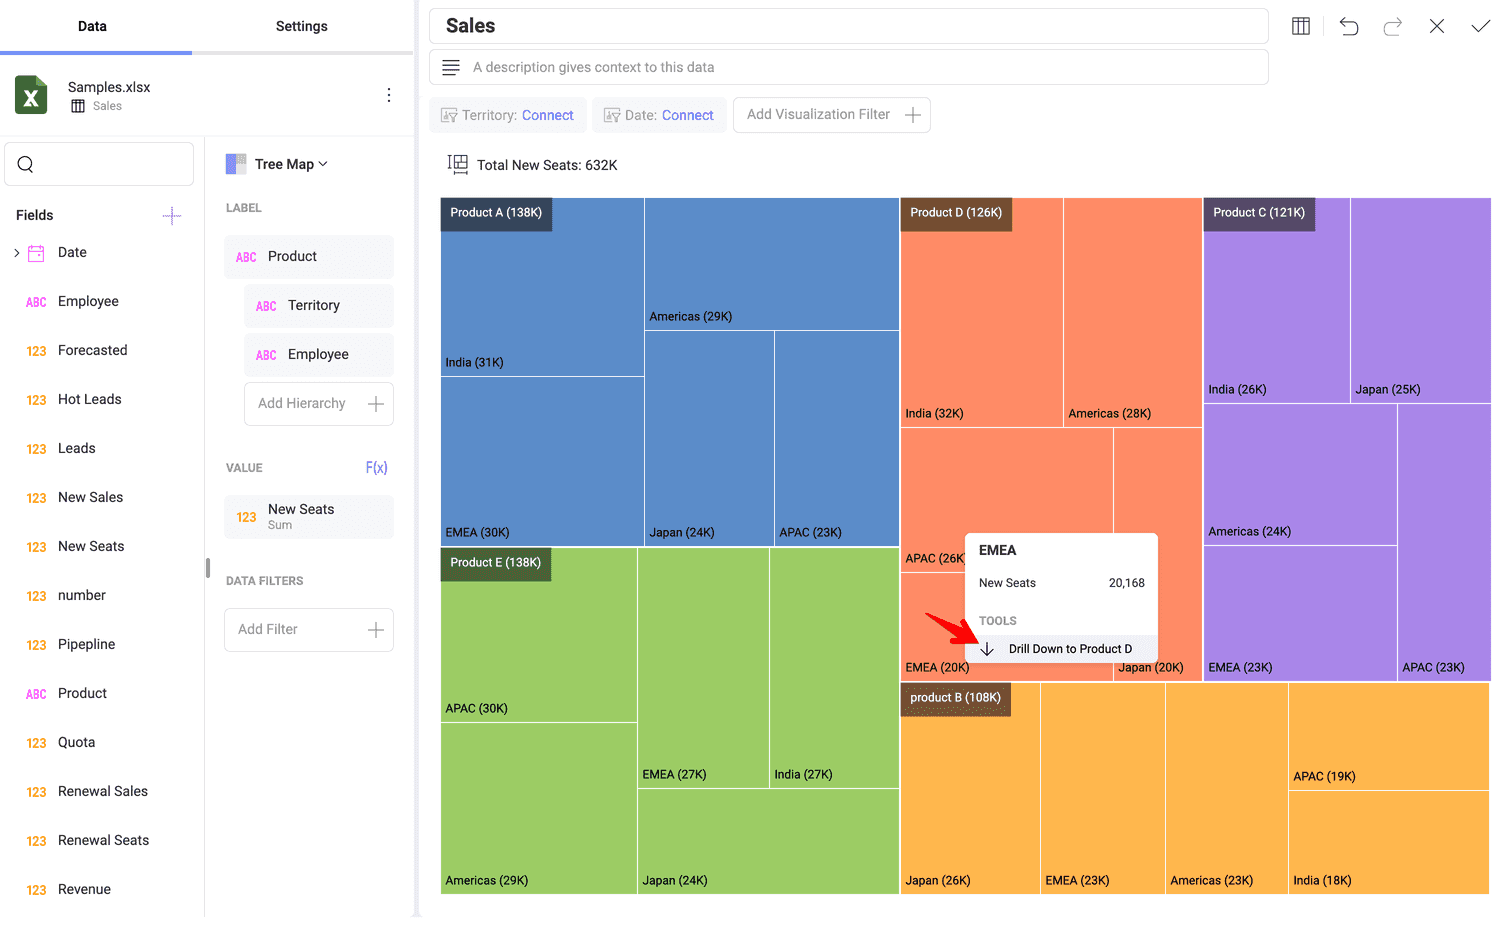Click the product B (108K) header
The width and height of the screenshot is (1508, 949).
tap(956, 698)
